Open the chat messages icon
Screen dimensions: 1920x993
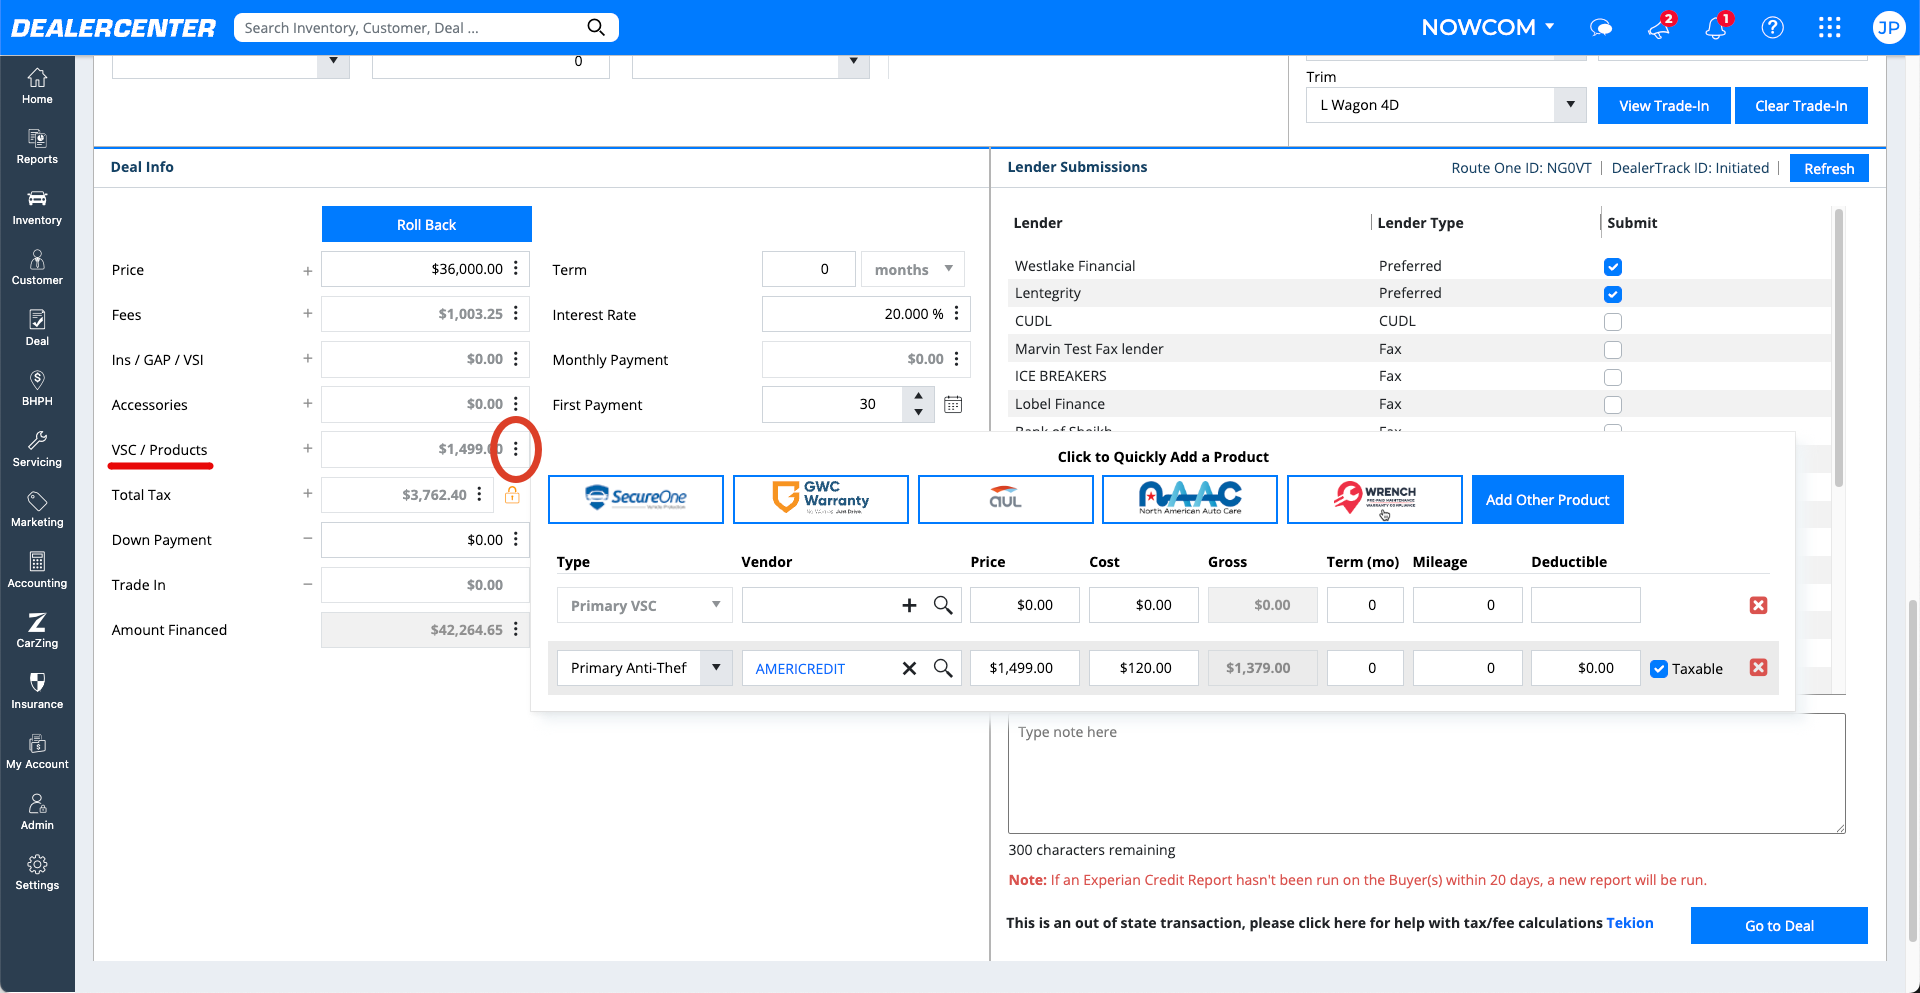click(1601, 28)
